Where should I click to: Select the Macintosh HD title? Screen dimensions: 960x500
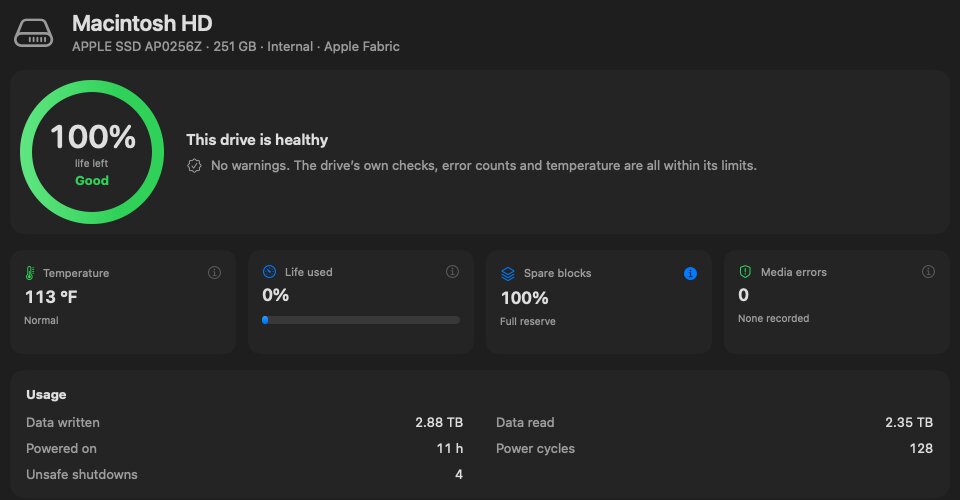pyautogui.click(x=142, y=23)
